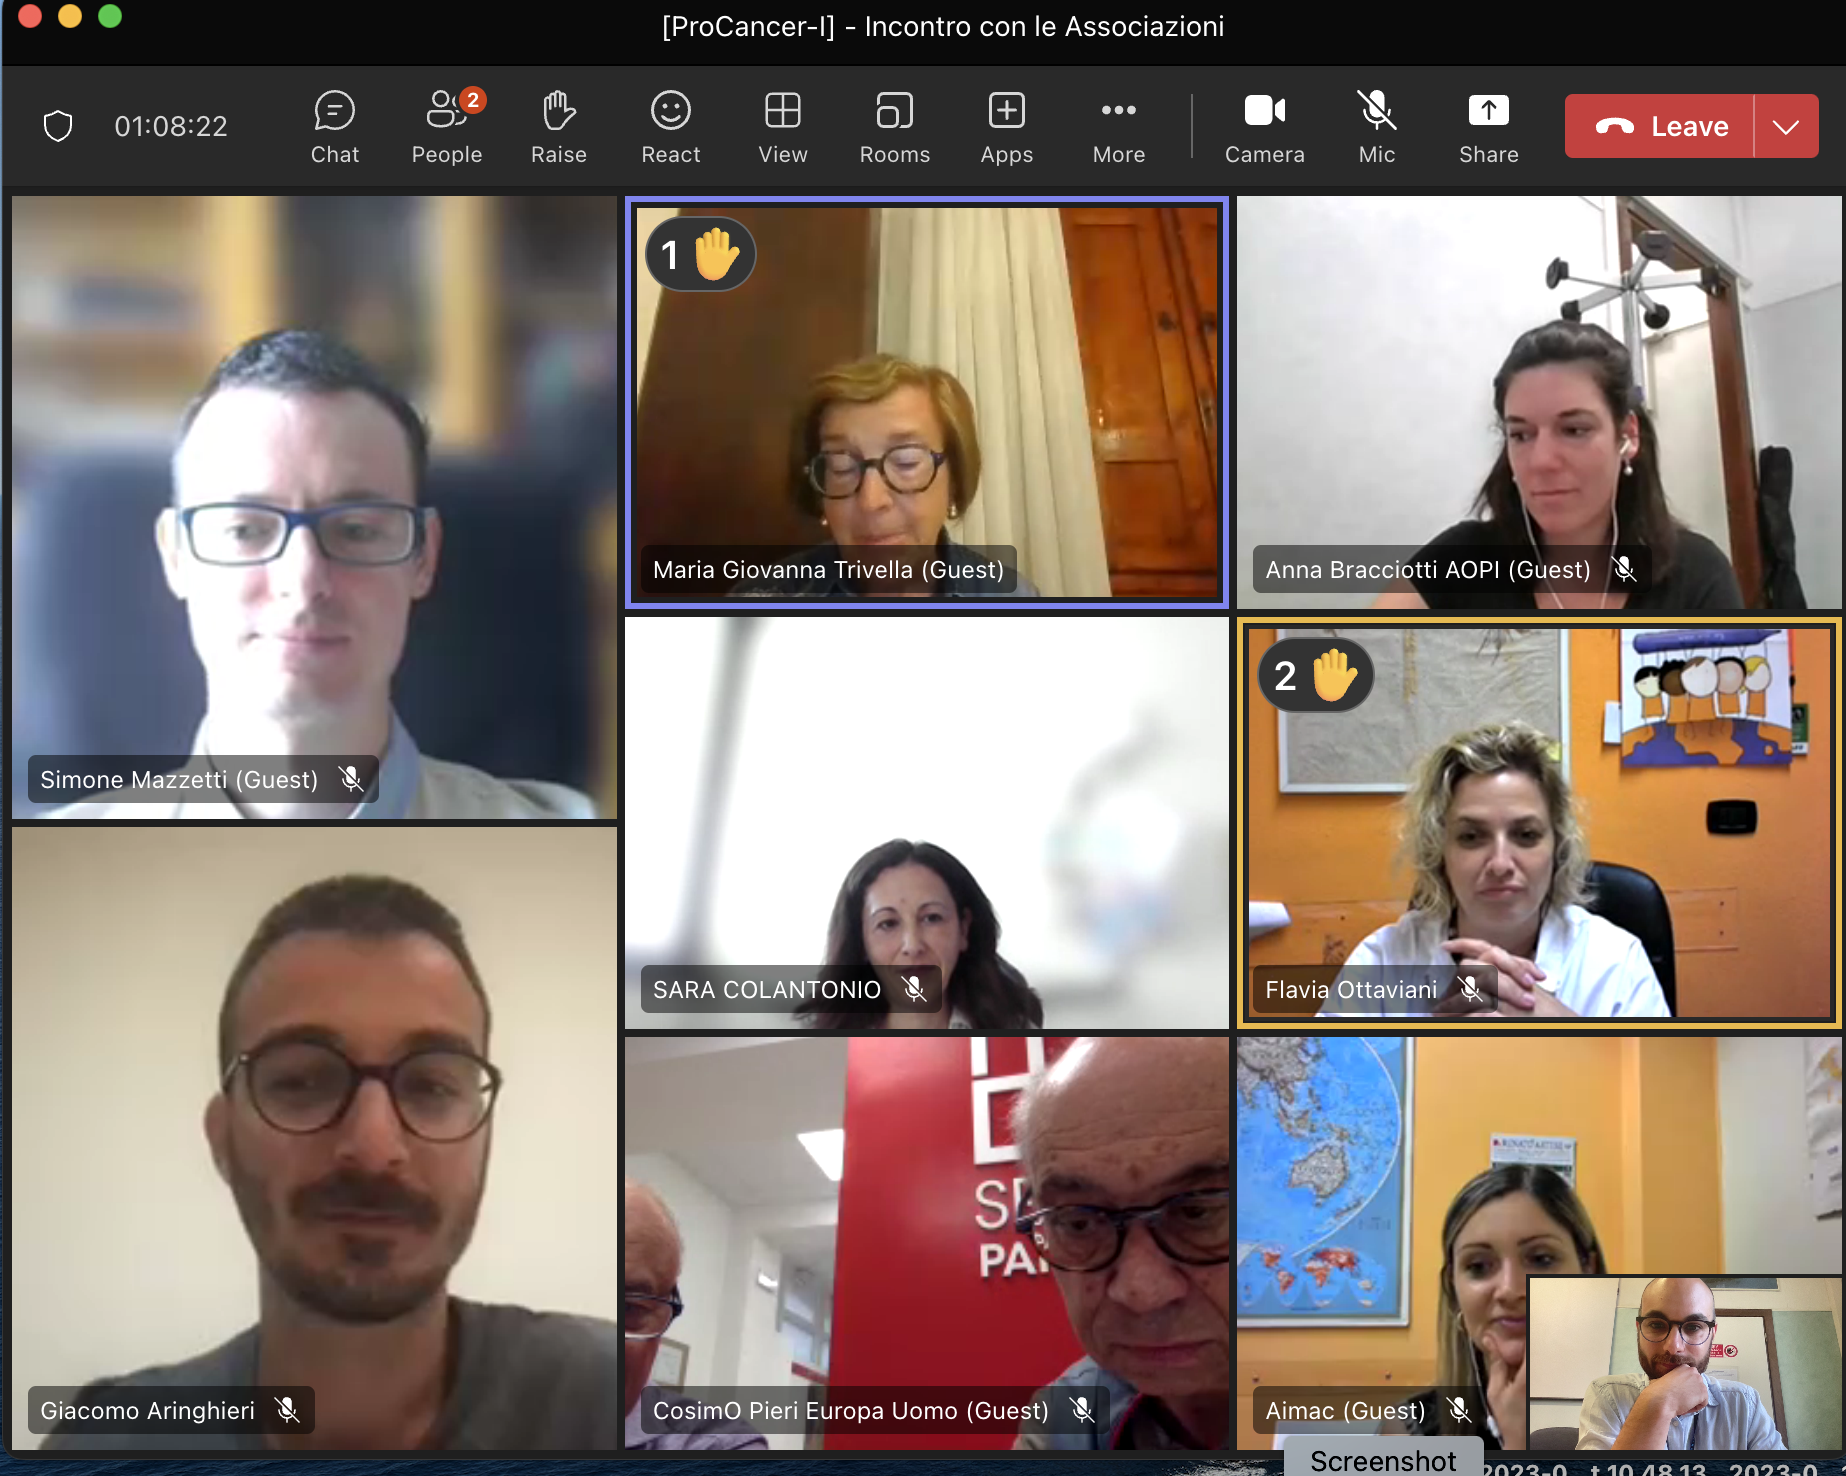Open the Apps menu
The height and width of the screenshot is (1476, 1846).
1007,127
